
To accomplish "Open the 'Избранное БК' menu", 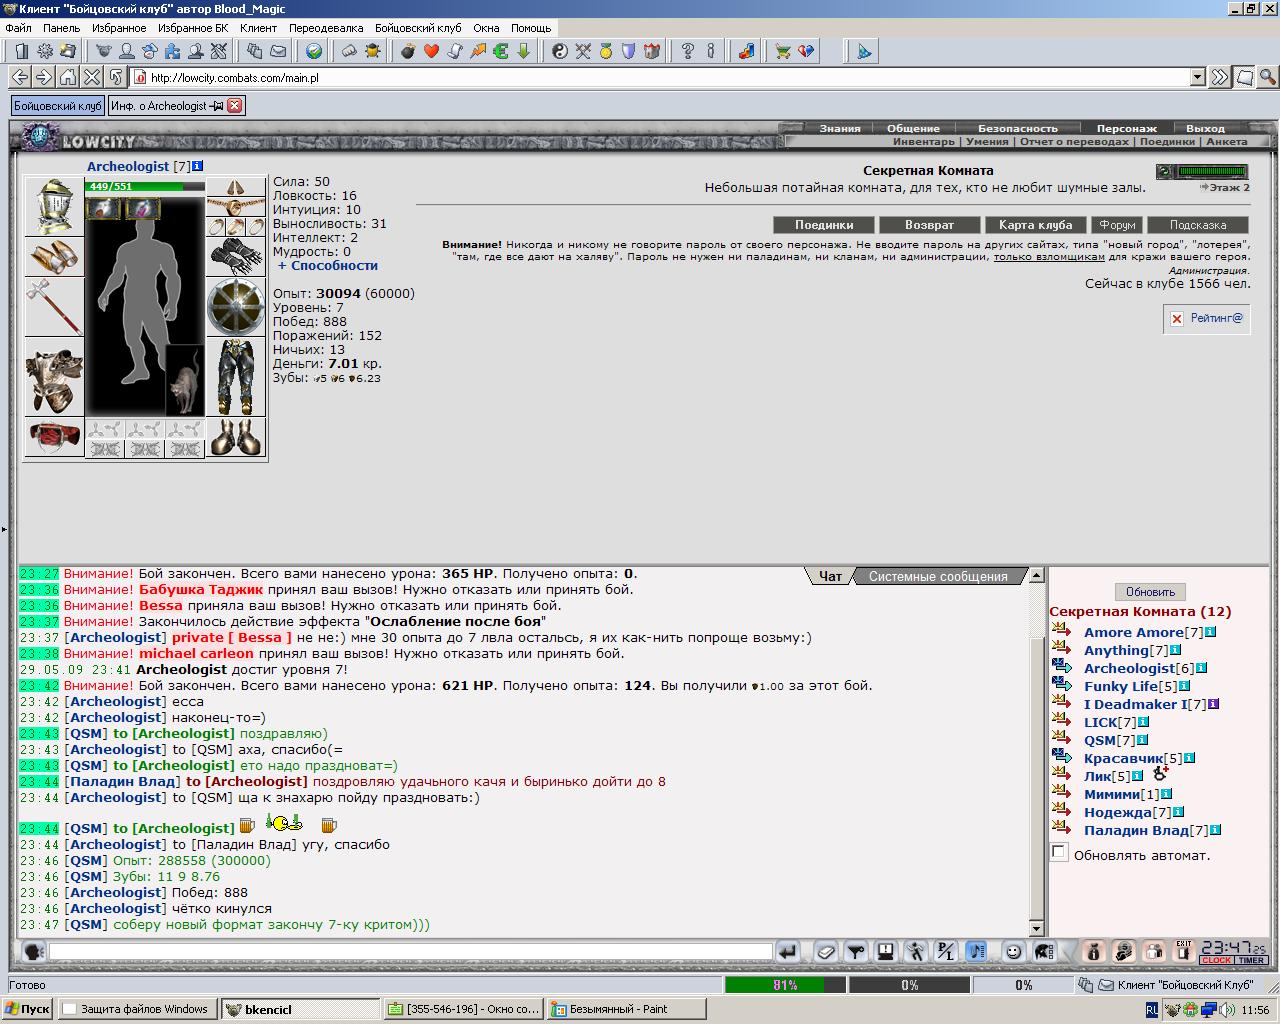I will [192, 28].
